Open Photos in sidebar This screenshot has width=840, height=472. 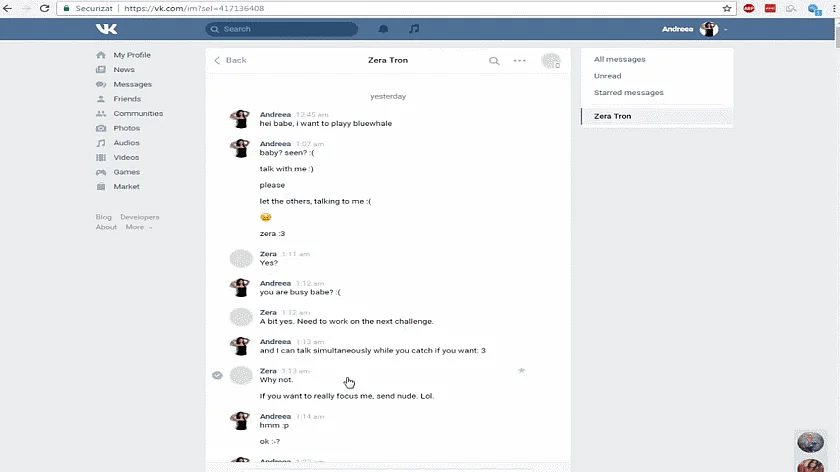tap(126, 128)
